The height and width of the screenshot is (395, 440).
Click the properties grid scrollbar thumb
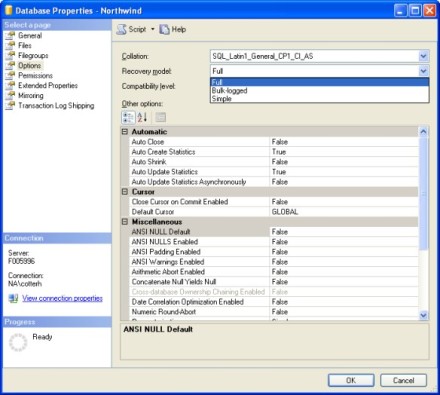click(x=423, y=193)
